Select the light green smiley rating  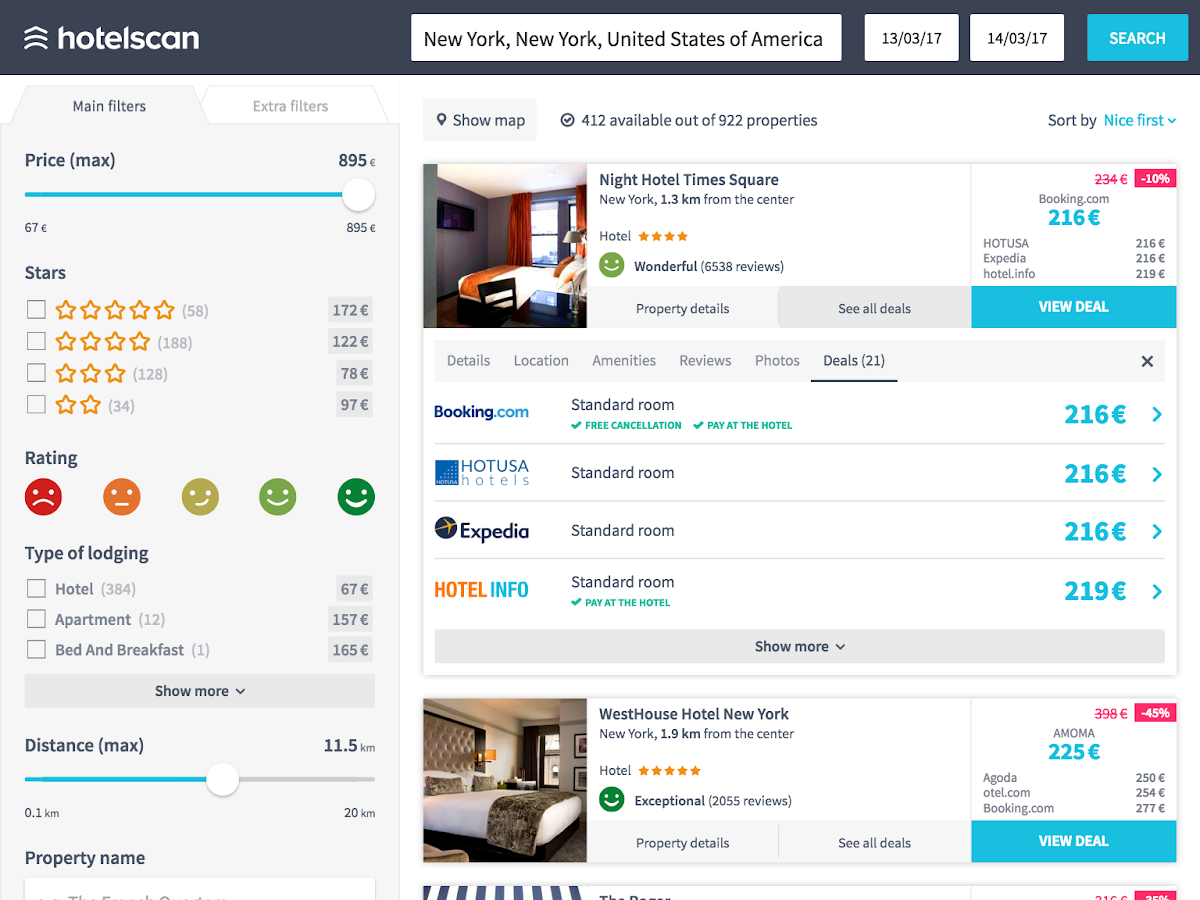[278, 497]
